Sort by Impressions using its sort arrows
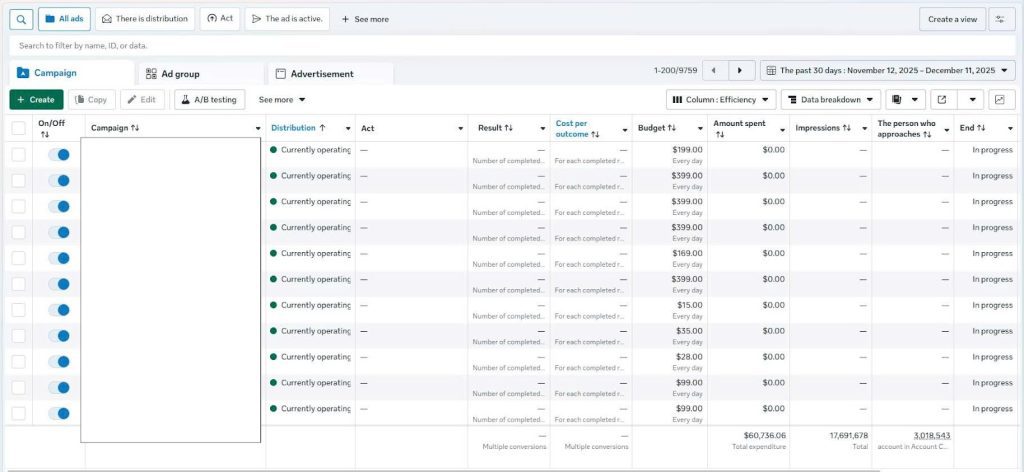 pos(846,128)
